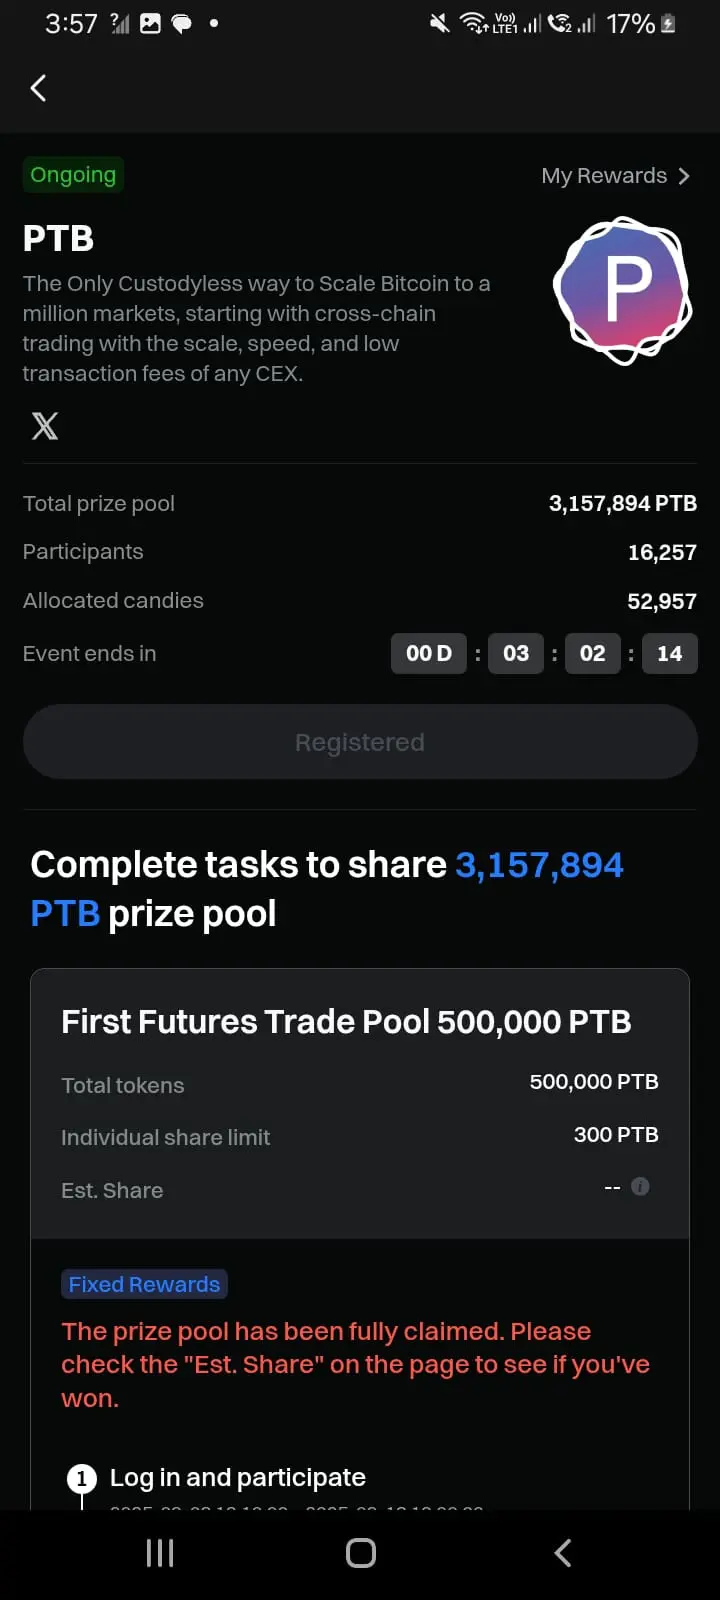
Task: Tap the Est. Share info icon
Action: point(641,1186)
